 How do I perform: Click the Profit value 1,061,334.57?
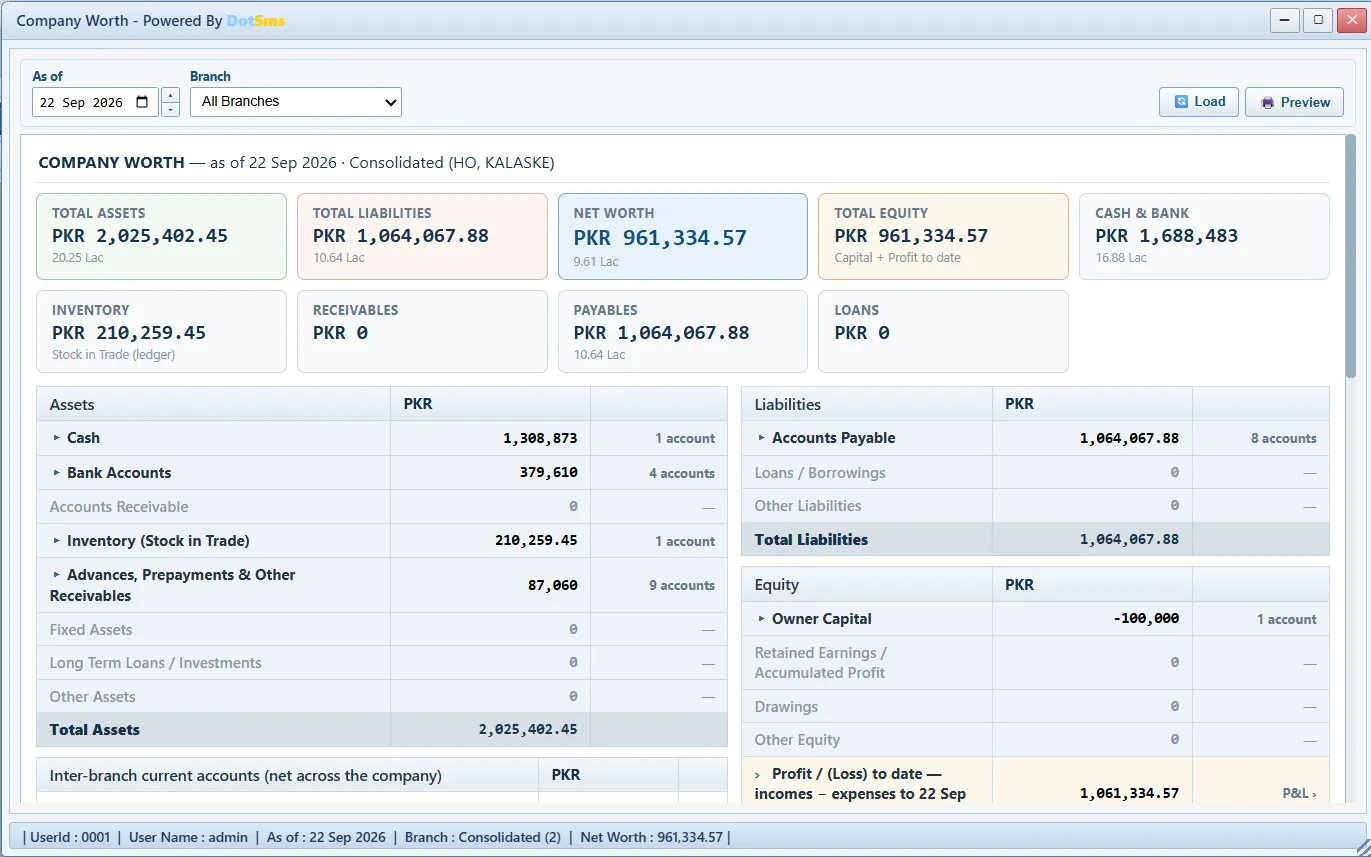(x=1130, y=793)
